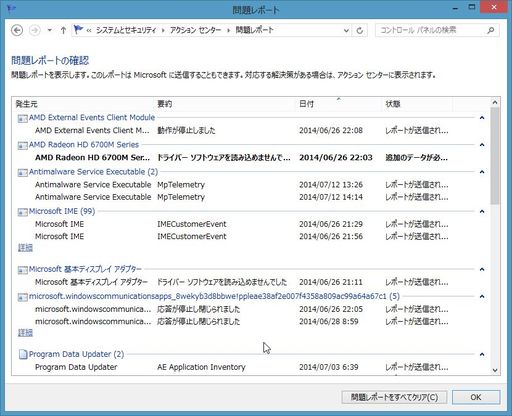Click 問題レポートをすべてクリア(C) button

[394, 397]
